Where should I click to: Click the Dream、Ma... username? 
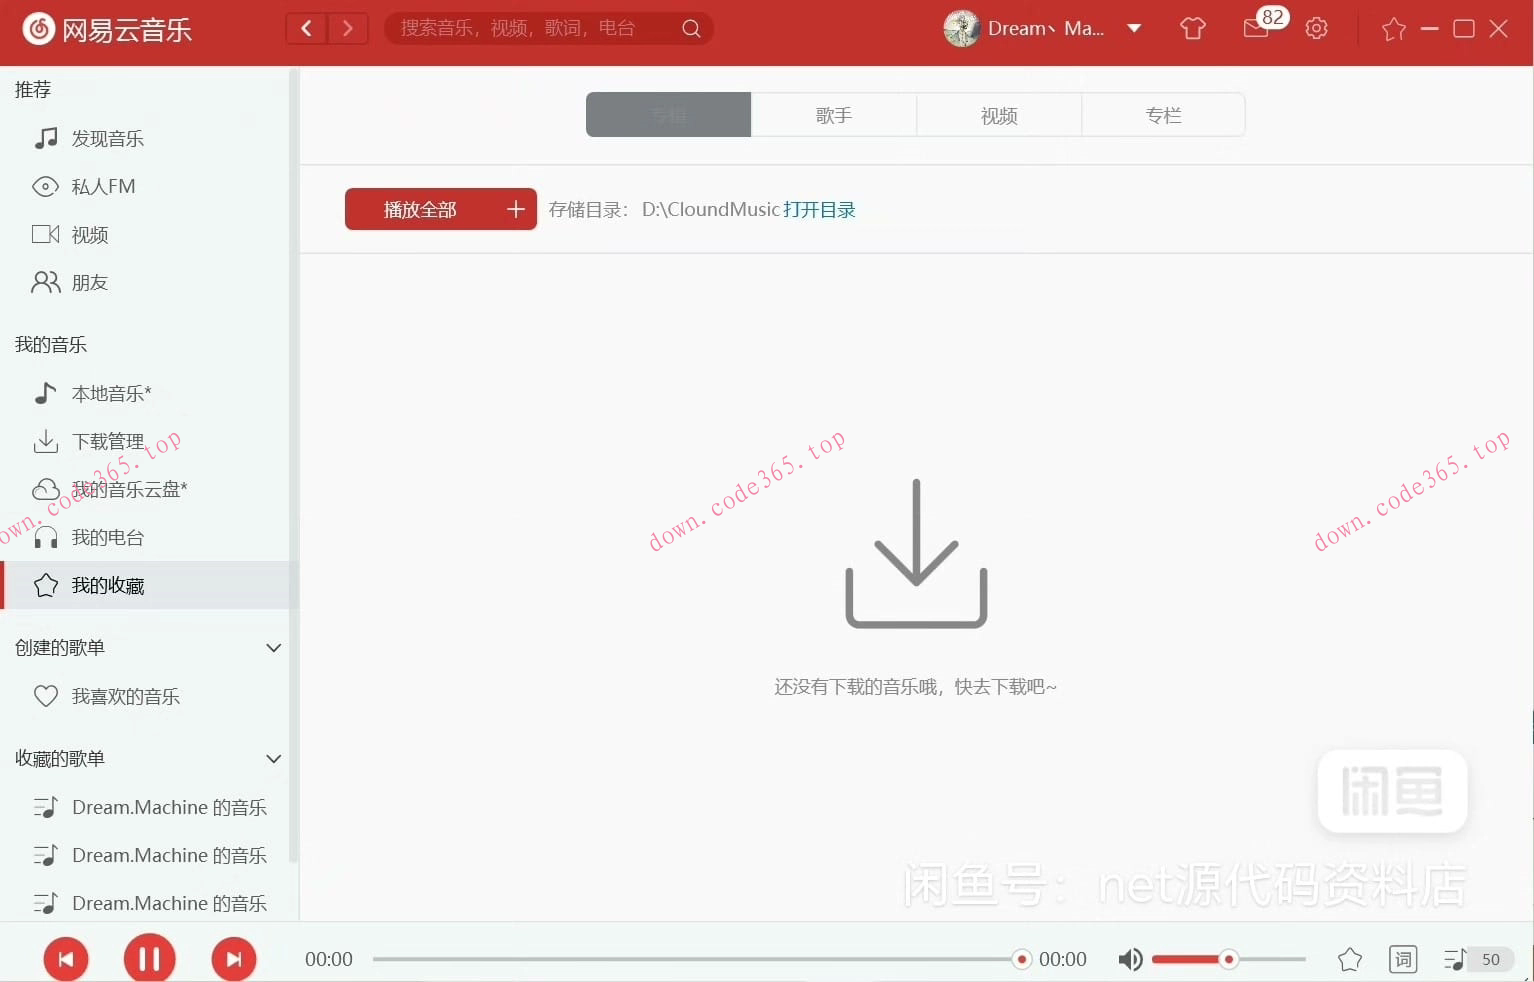[x=1046, y=28]
